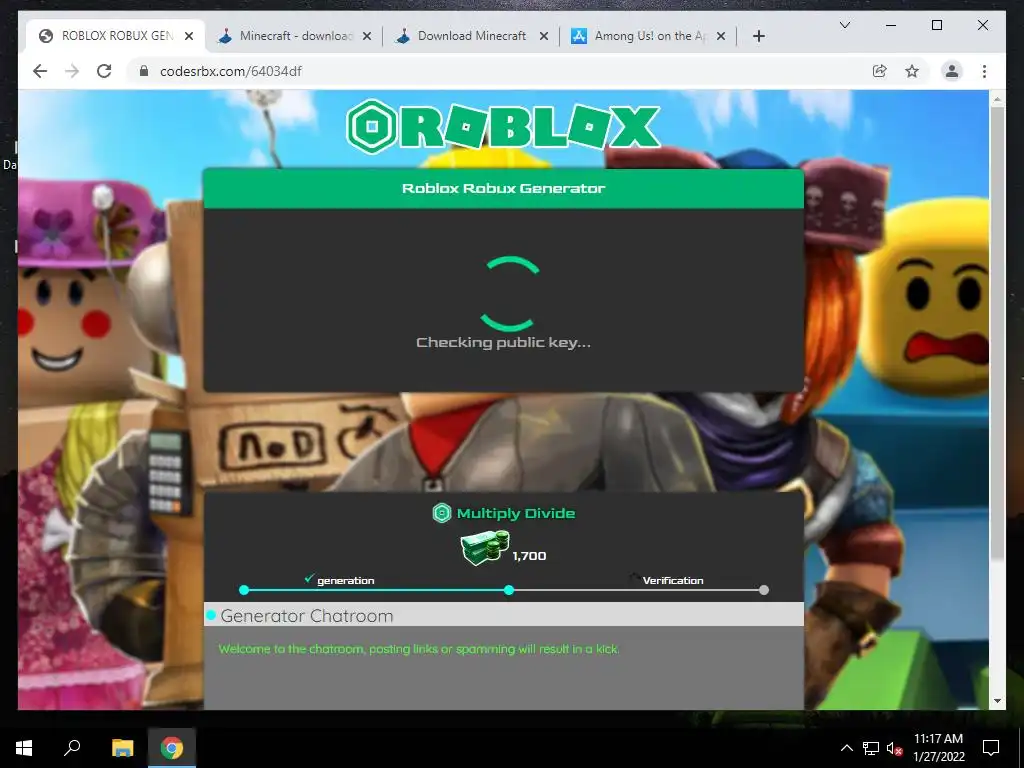
Task: Open the tab search dropdown chevron
Action: pos(844,25)
